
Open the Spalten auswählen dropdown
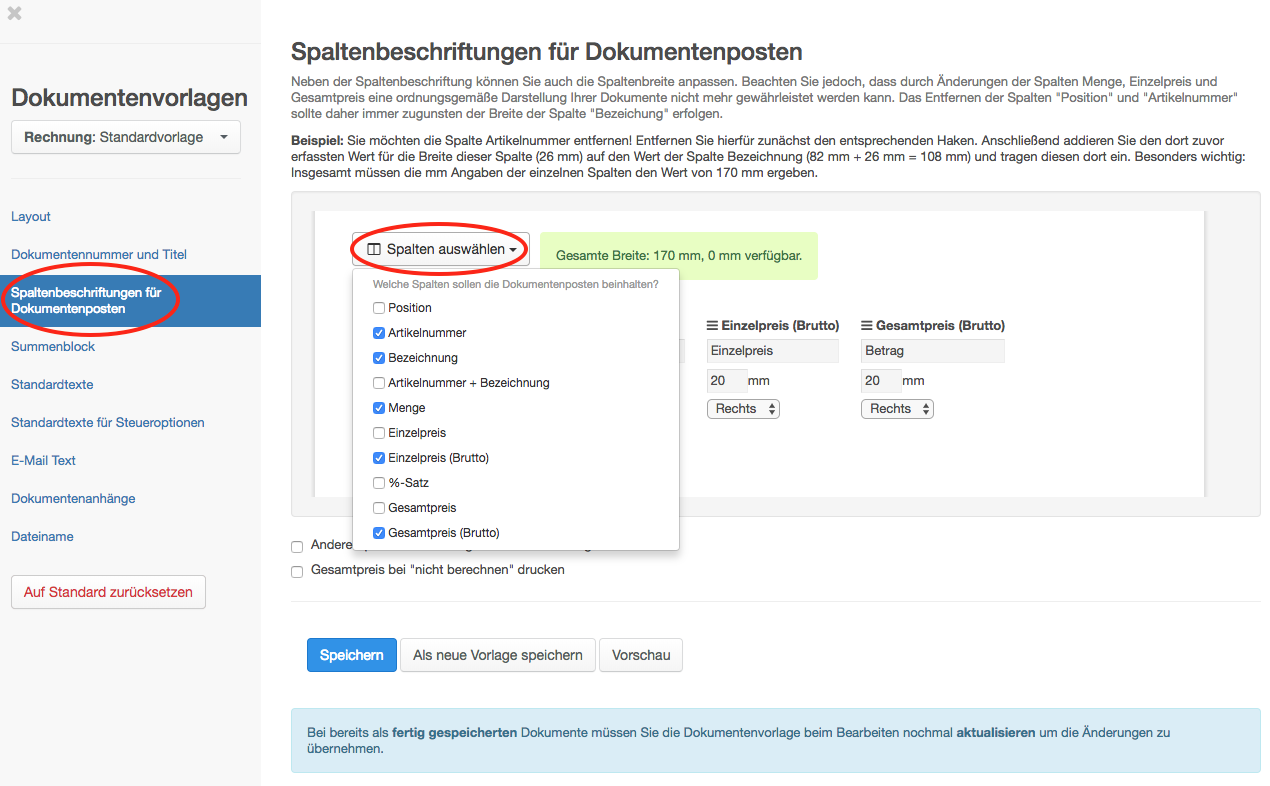point(441,249)
